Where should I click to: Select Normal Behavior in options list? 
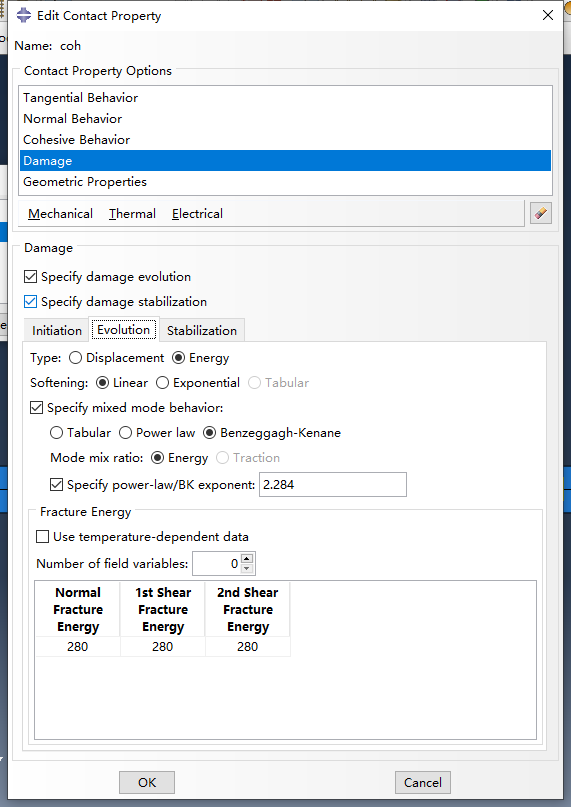pos(285,119)
